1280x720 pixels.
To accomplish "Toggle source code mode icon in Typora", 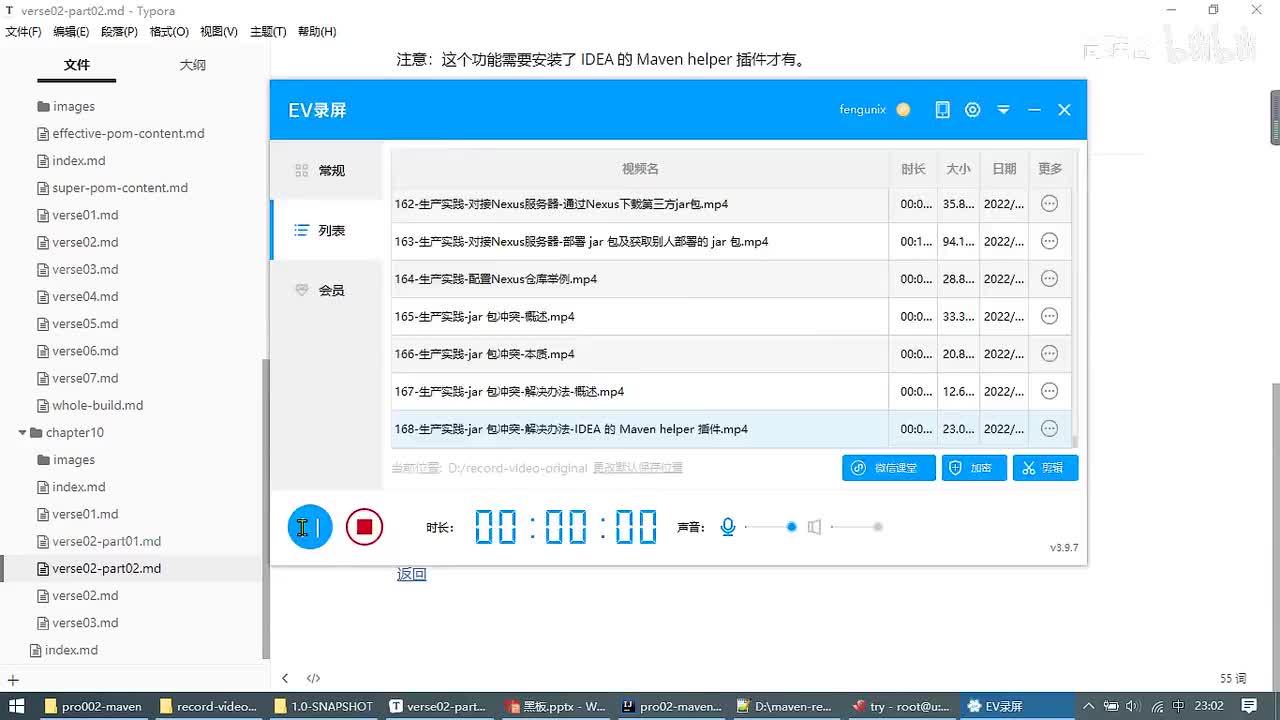I will click(x=313, y=678).
